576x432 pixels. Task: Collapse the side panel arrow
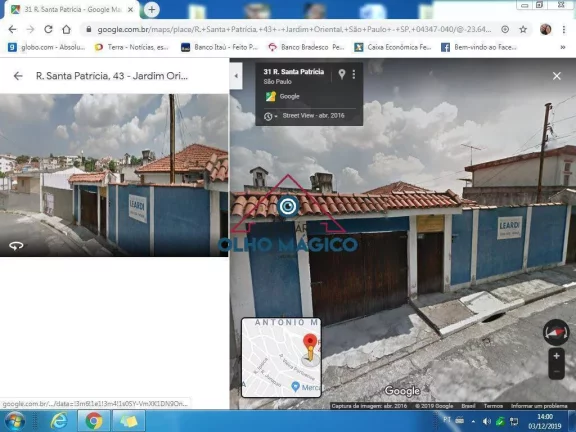pyautogui.click(x=236, y=76)
